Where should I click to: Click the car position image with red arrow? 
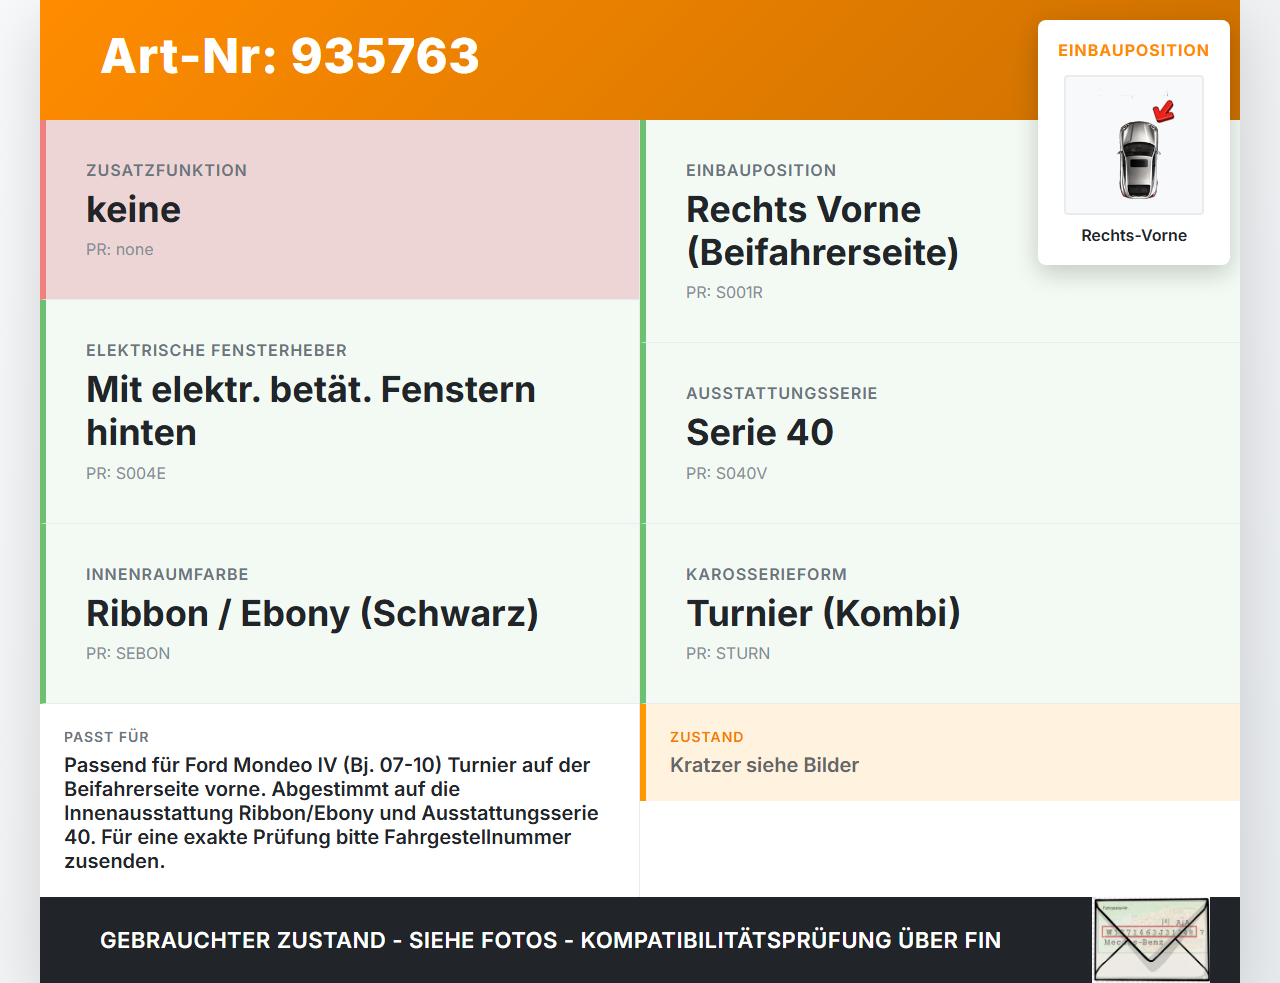[x=1134, y=145]
